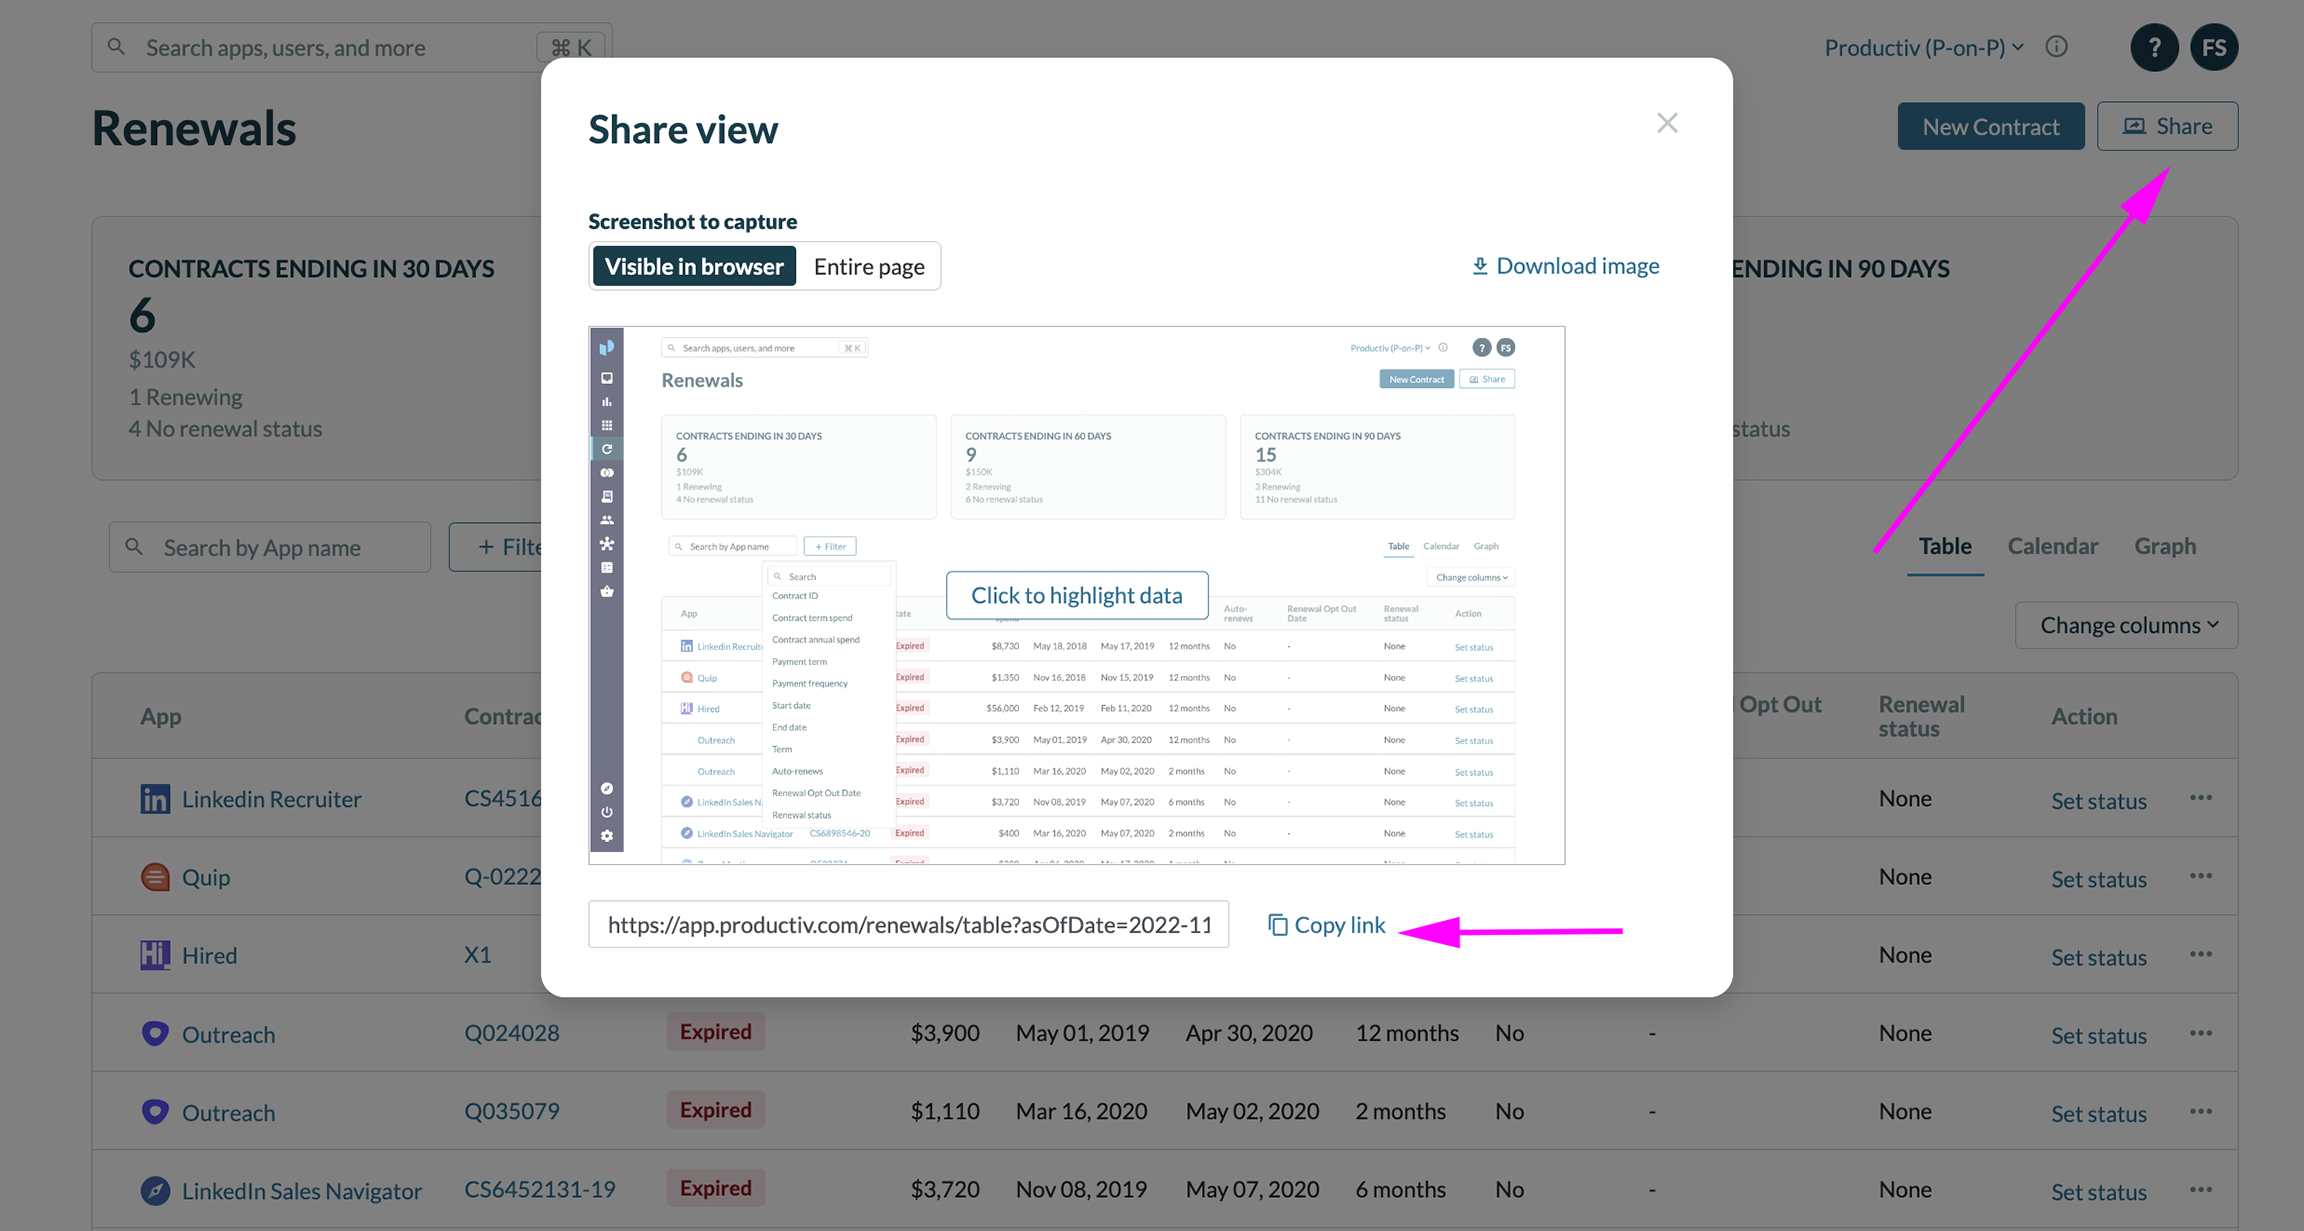The width and height of the screenshot is (2304, 1231).
Task: Click the FS profile avatar
Action: [2214, 47]
